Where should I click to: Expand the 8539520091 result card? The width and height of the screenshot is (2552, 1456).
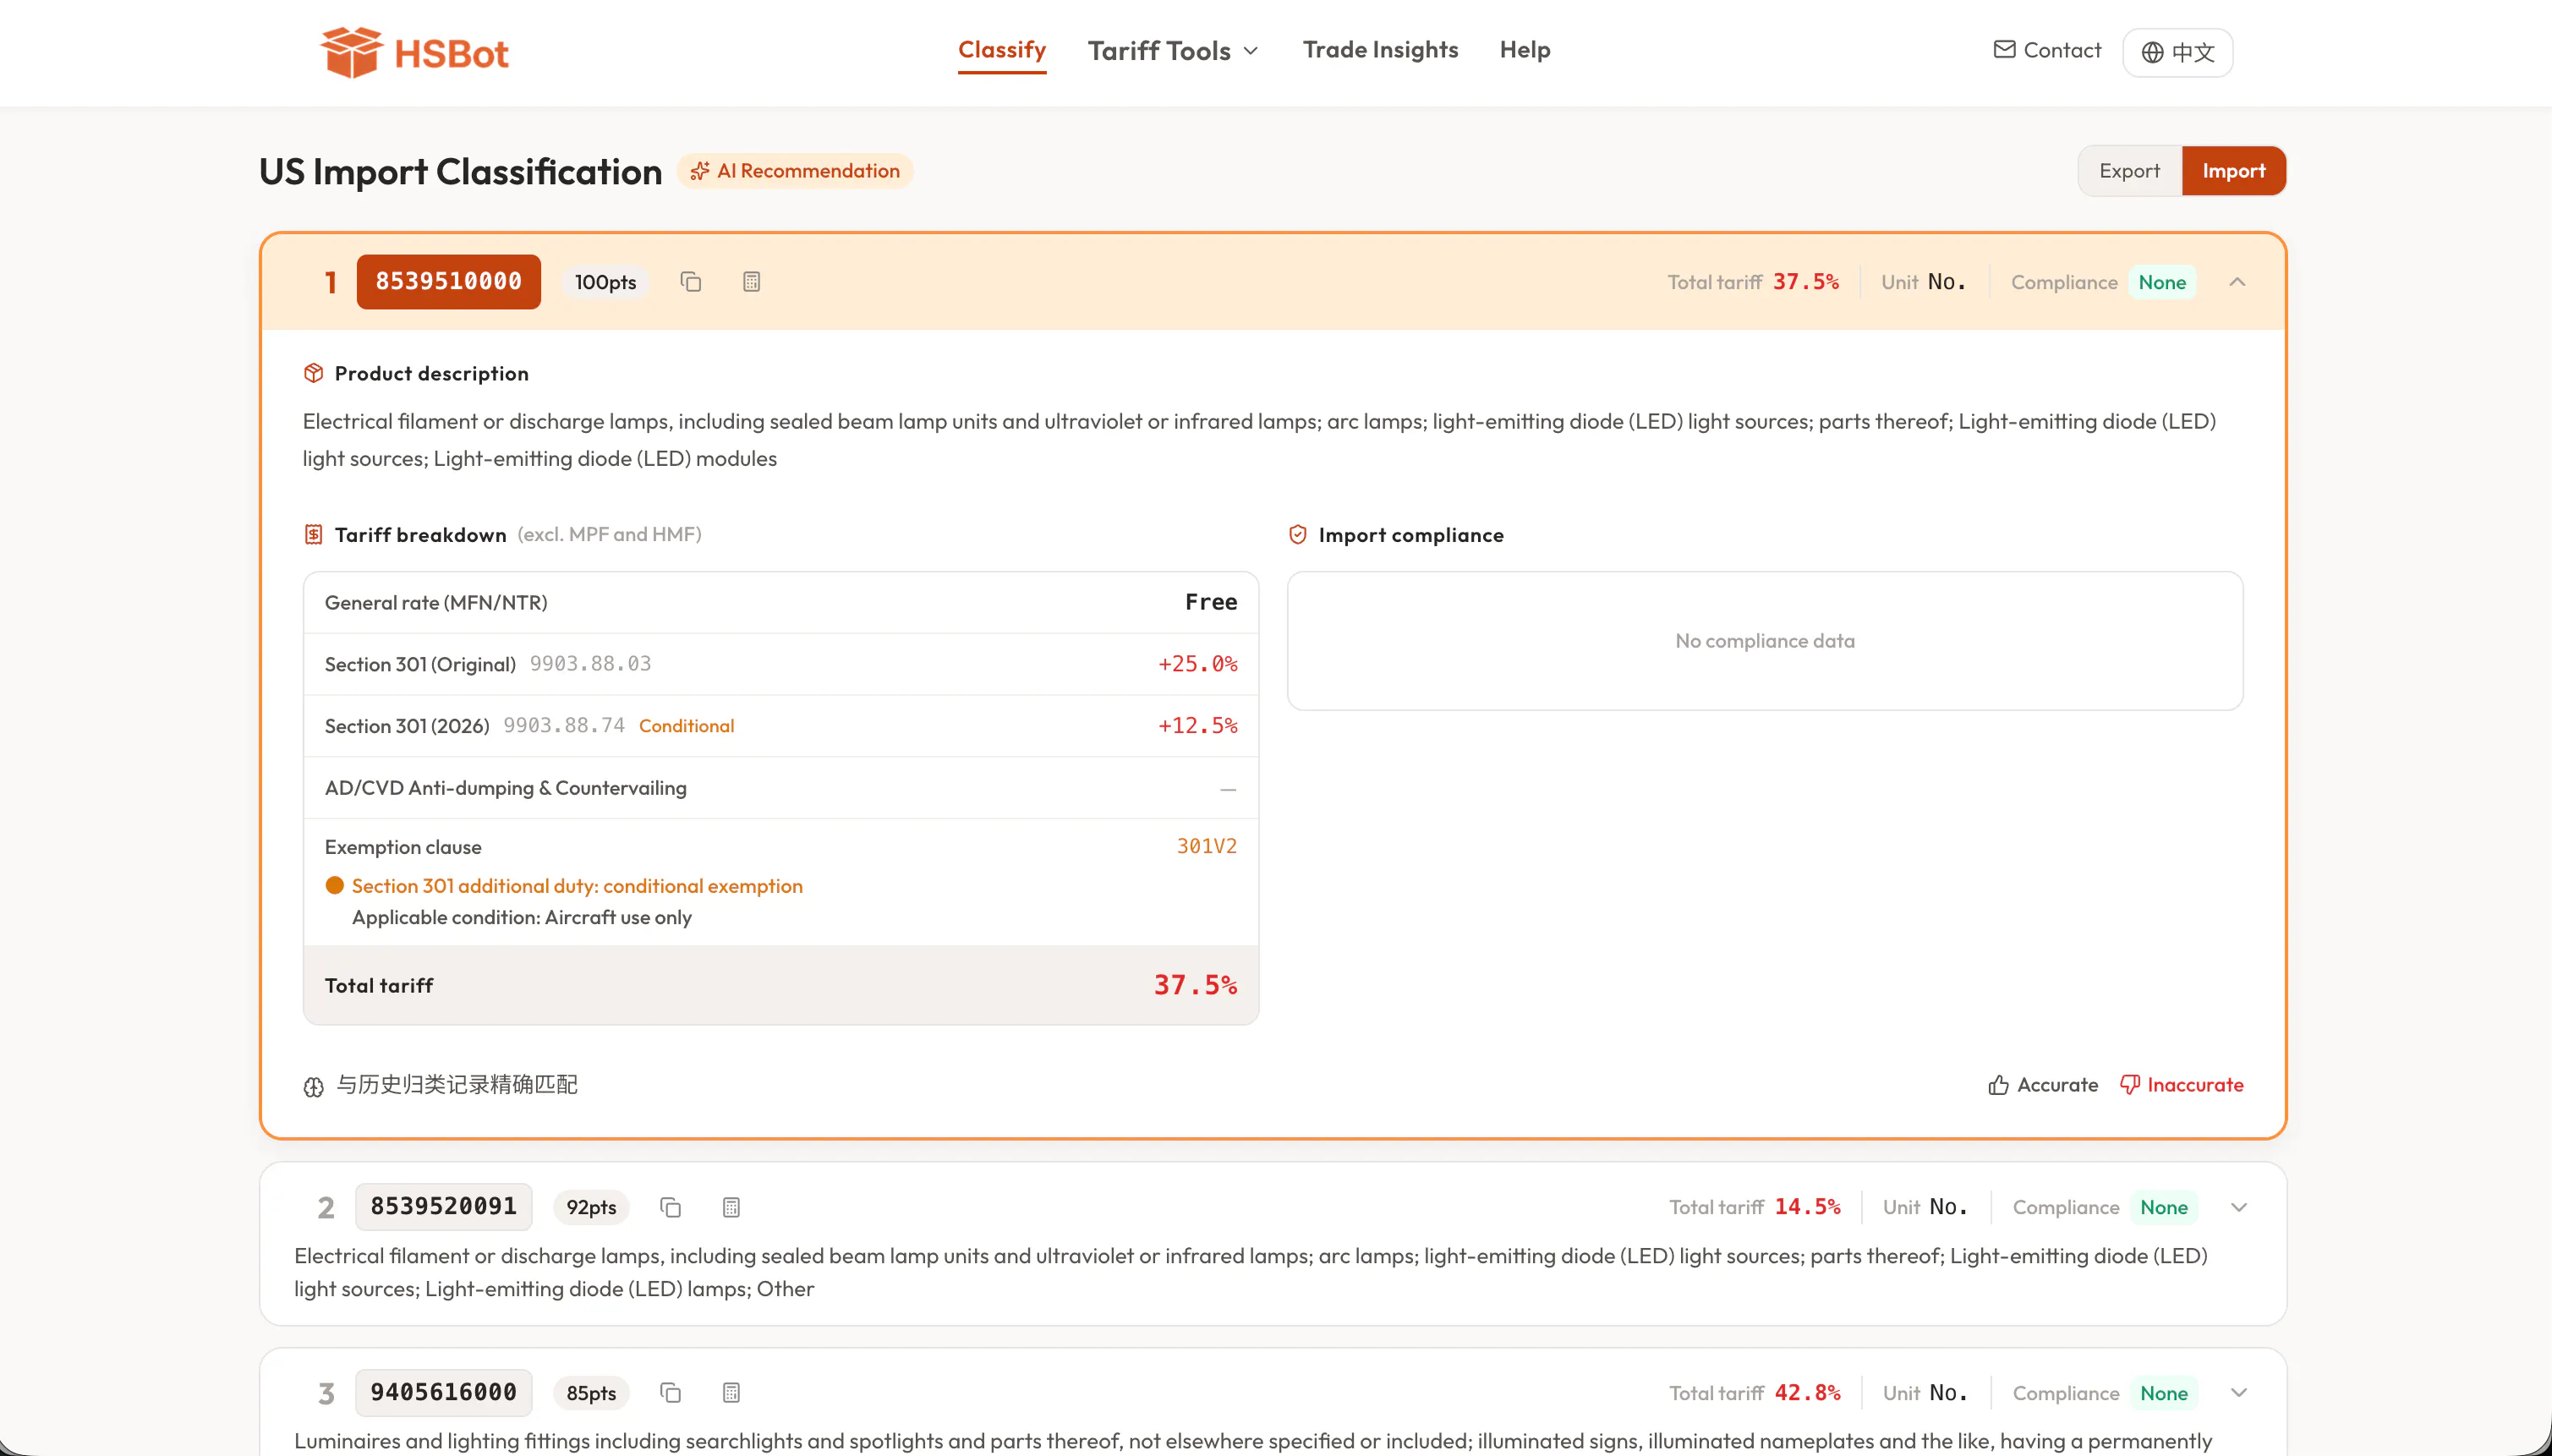[x=2239, y=1207]
